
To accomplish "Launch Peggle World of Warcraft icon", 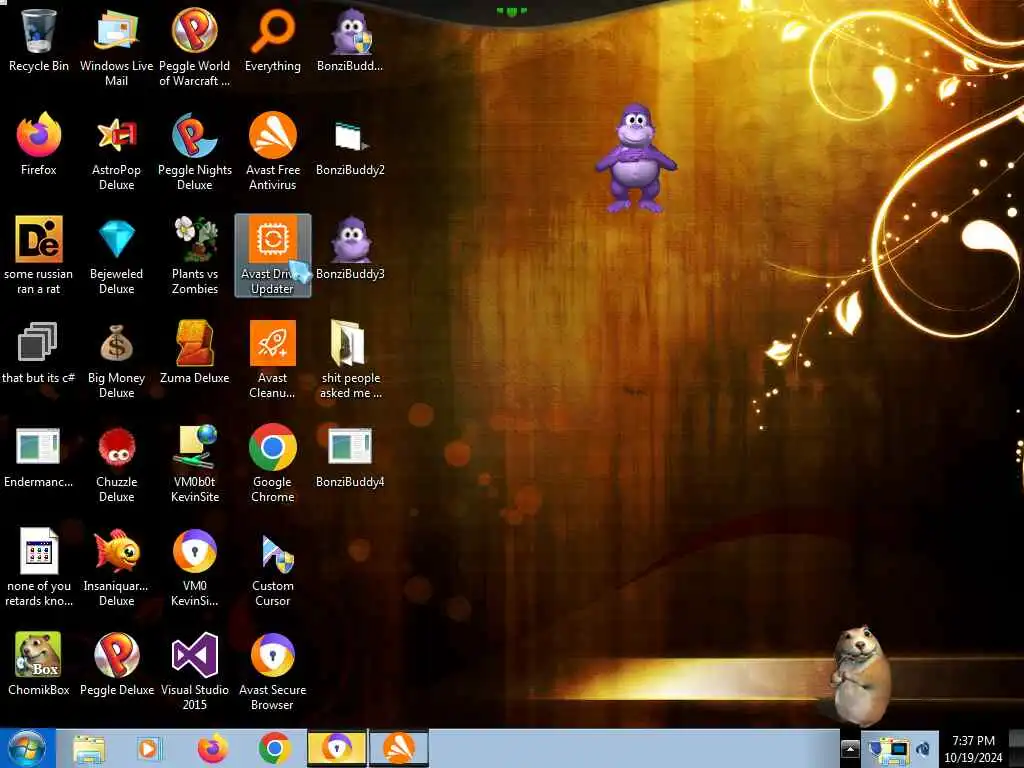I will pos(195,46).
